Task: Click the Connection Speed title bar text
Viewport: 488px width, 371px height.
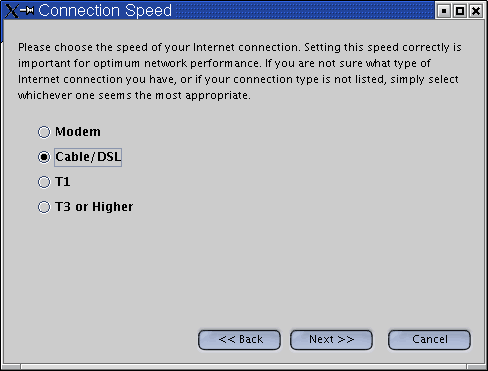Action: (105, 11)
